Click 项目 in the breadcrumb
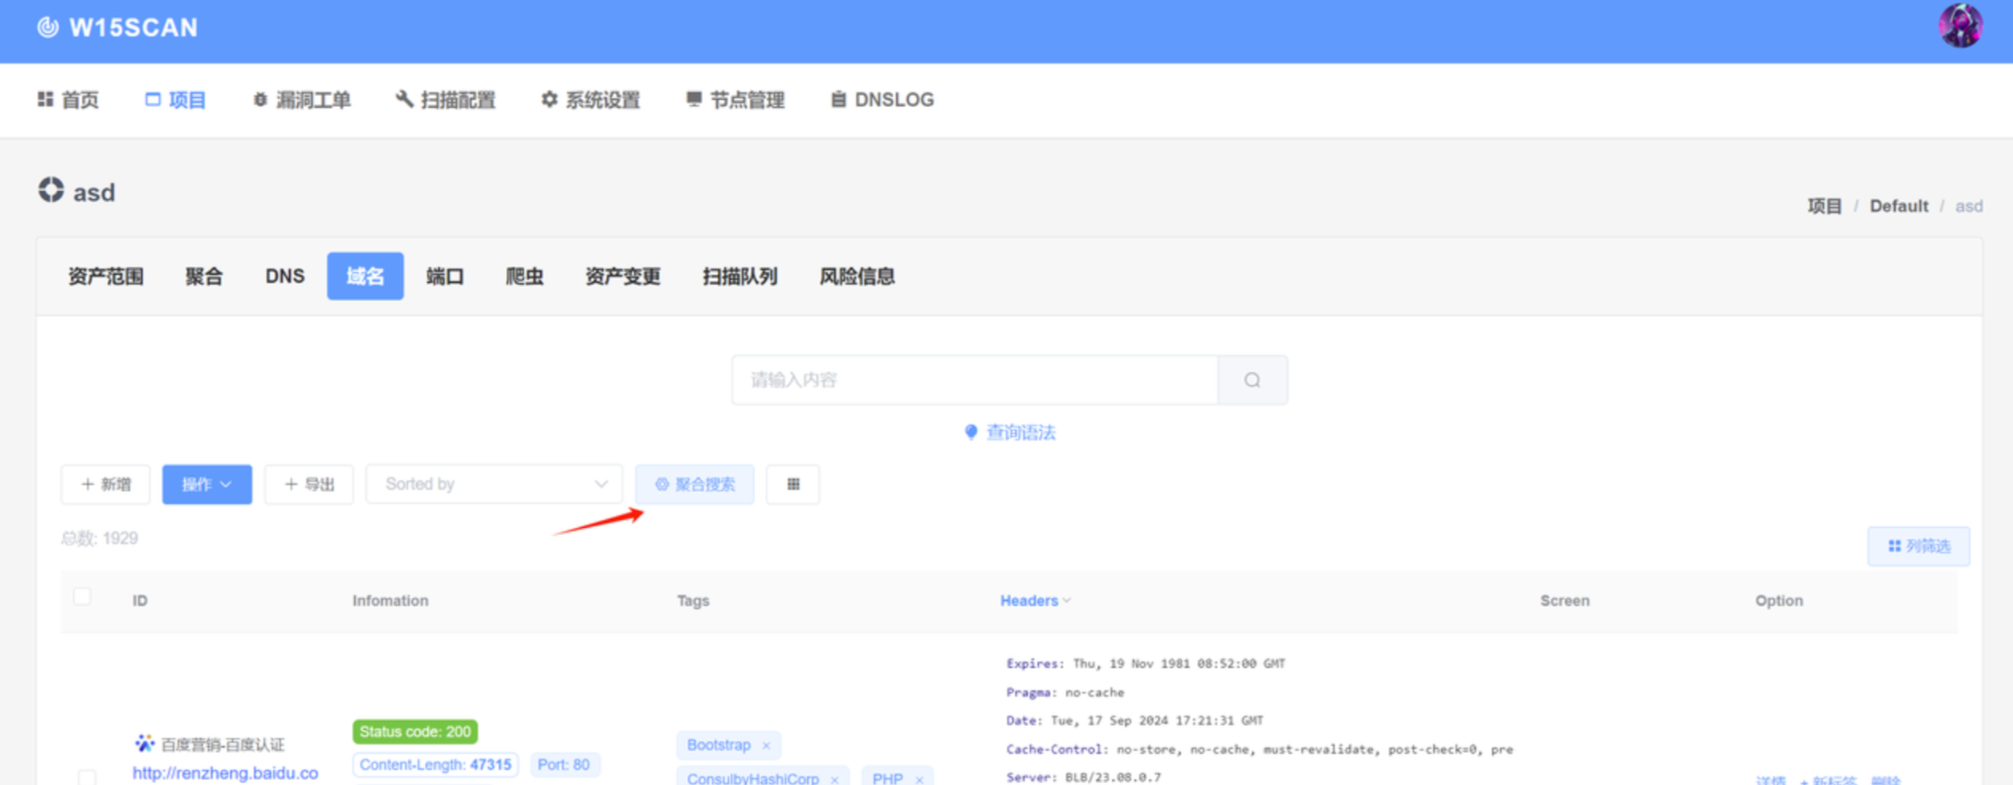The height and width of the screenshot is (785, 2013). pos(1824,206)
